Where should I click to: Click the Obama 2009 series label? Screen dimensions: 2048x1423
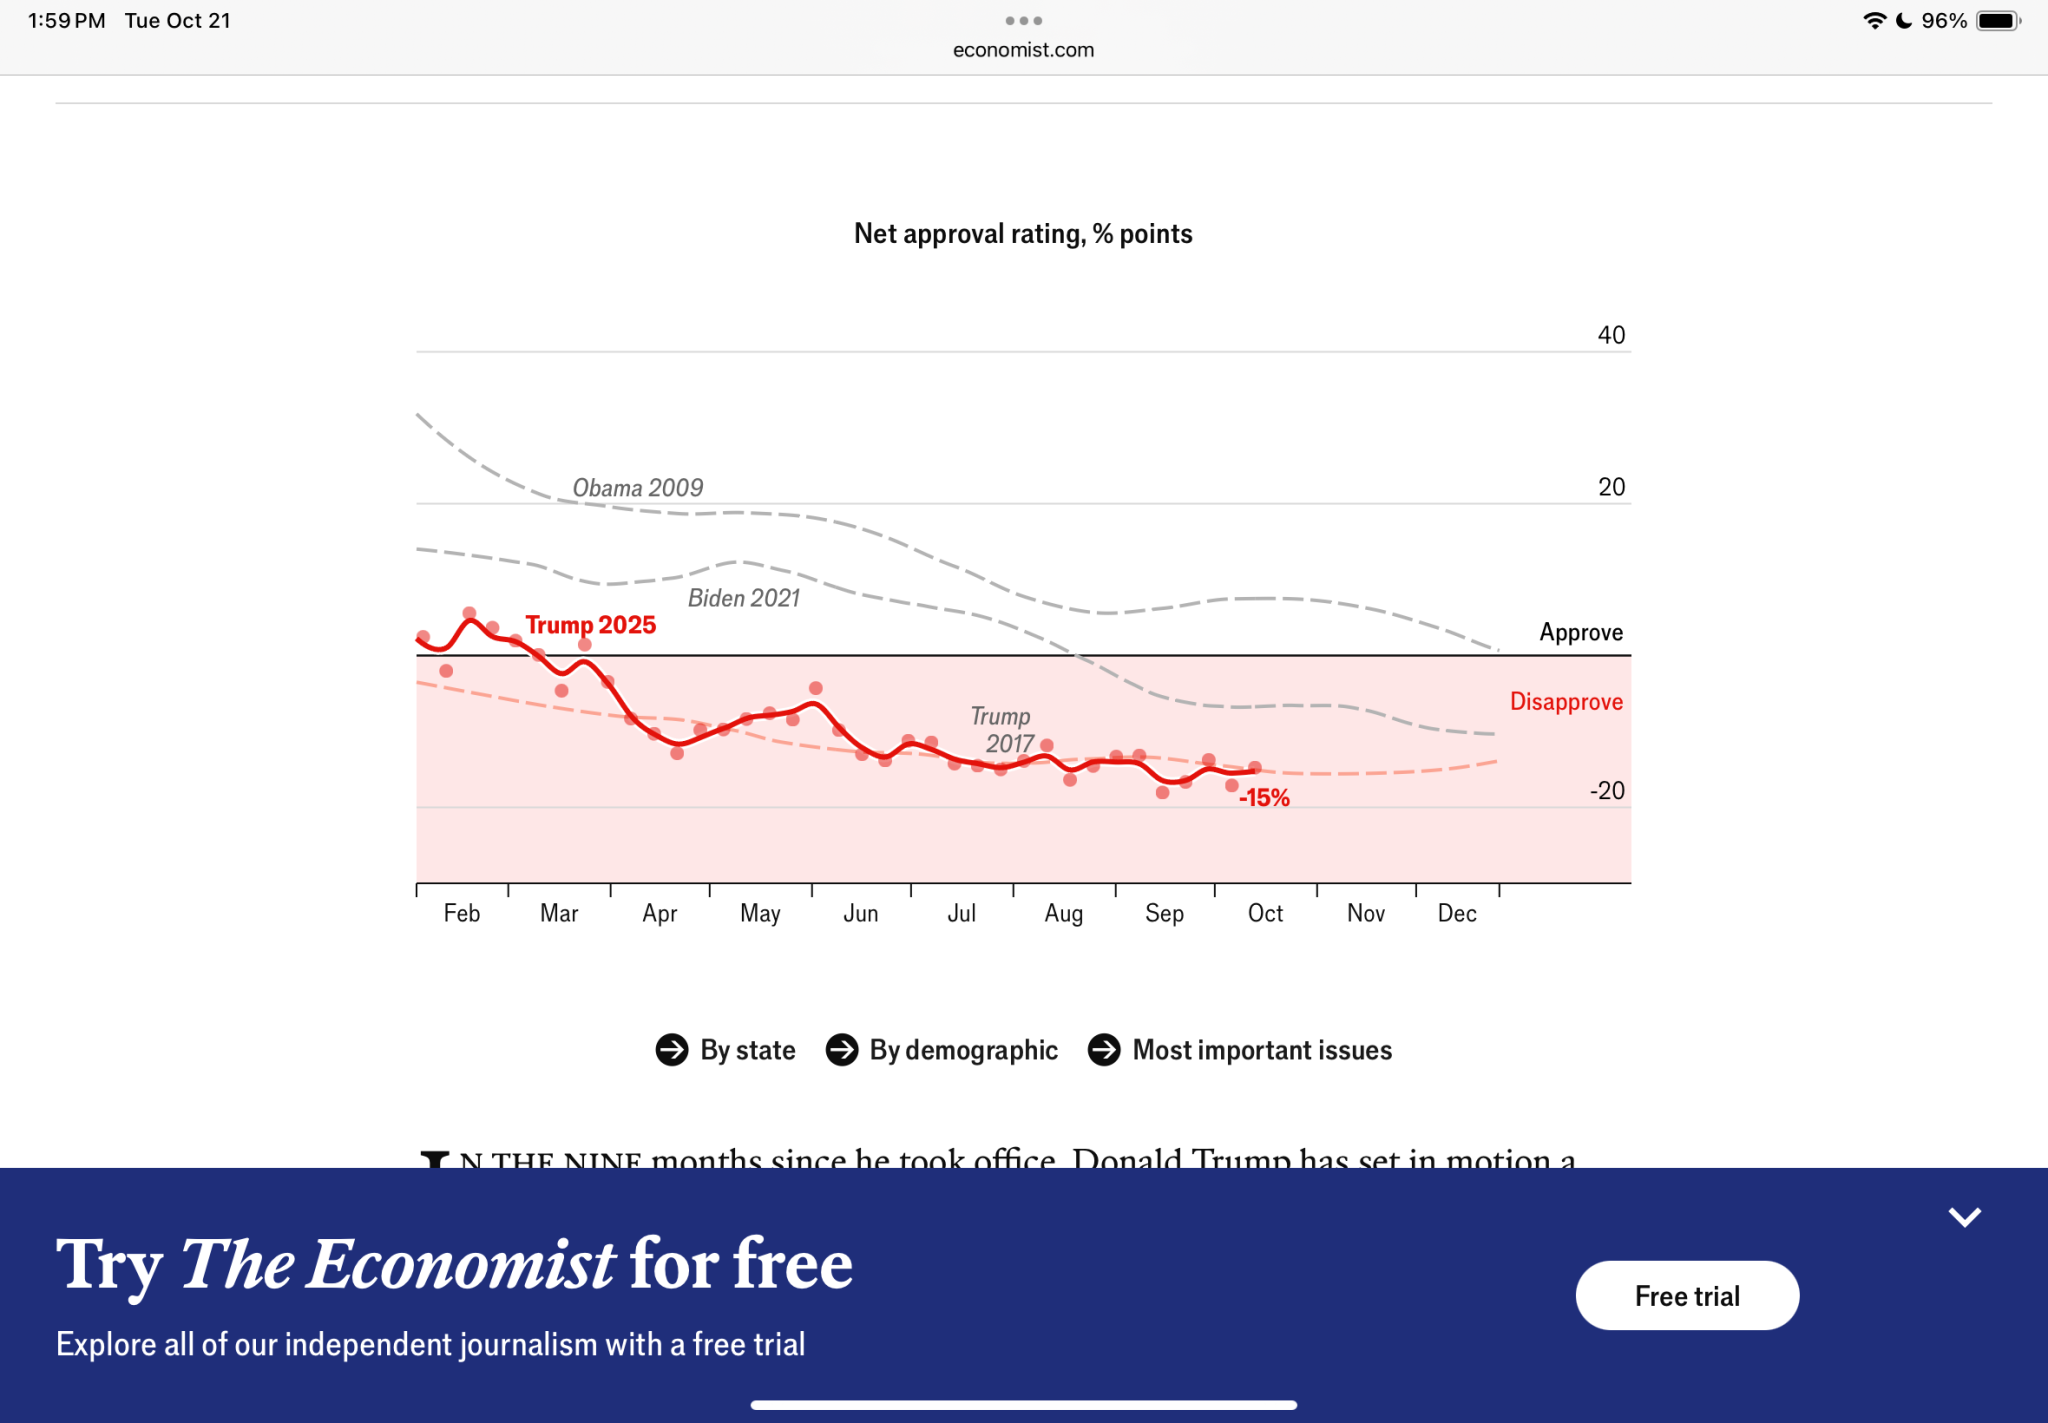coord(637,488)
